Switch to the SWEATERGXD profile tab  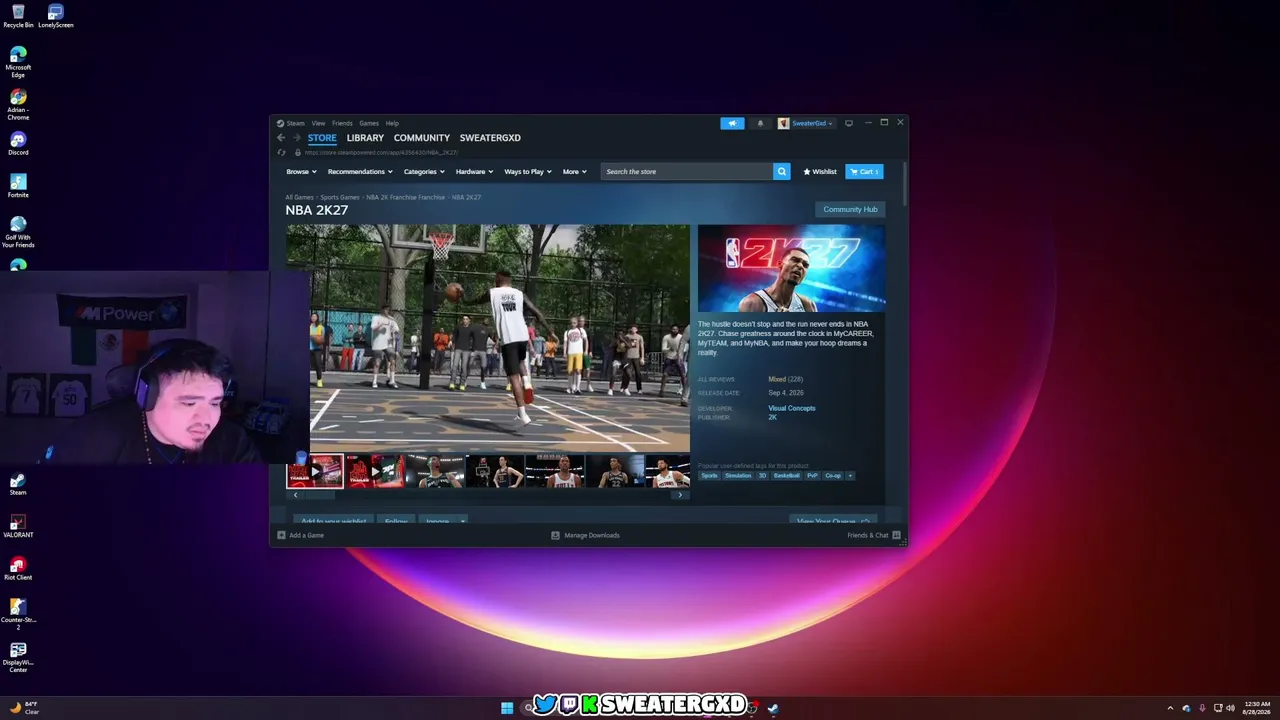(490, 138)
